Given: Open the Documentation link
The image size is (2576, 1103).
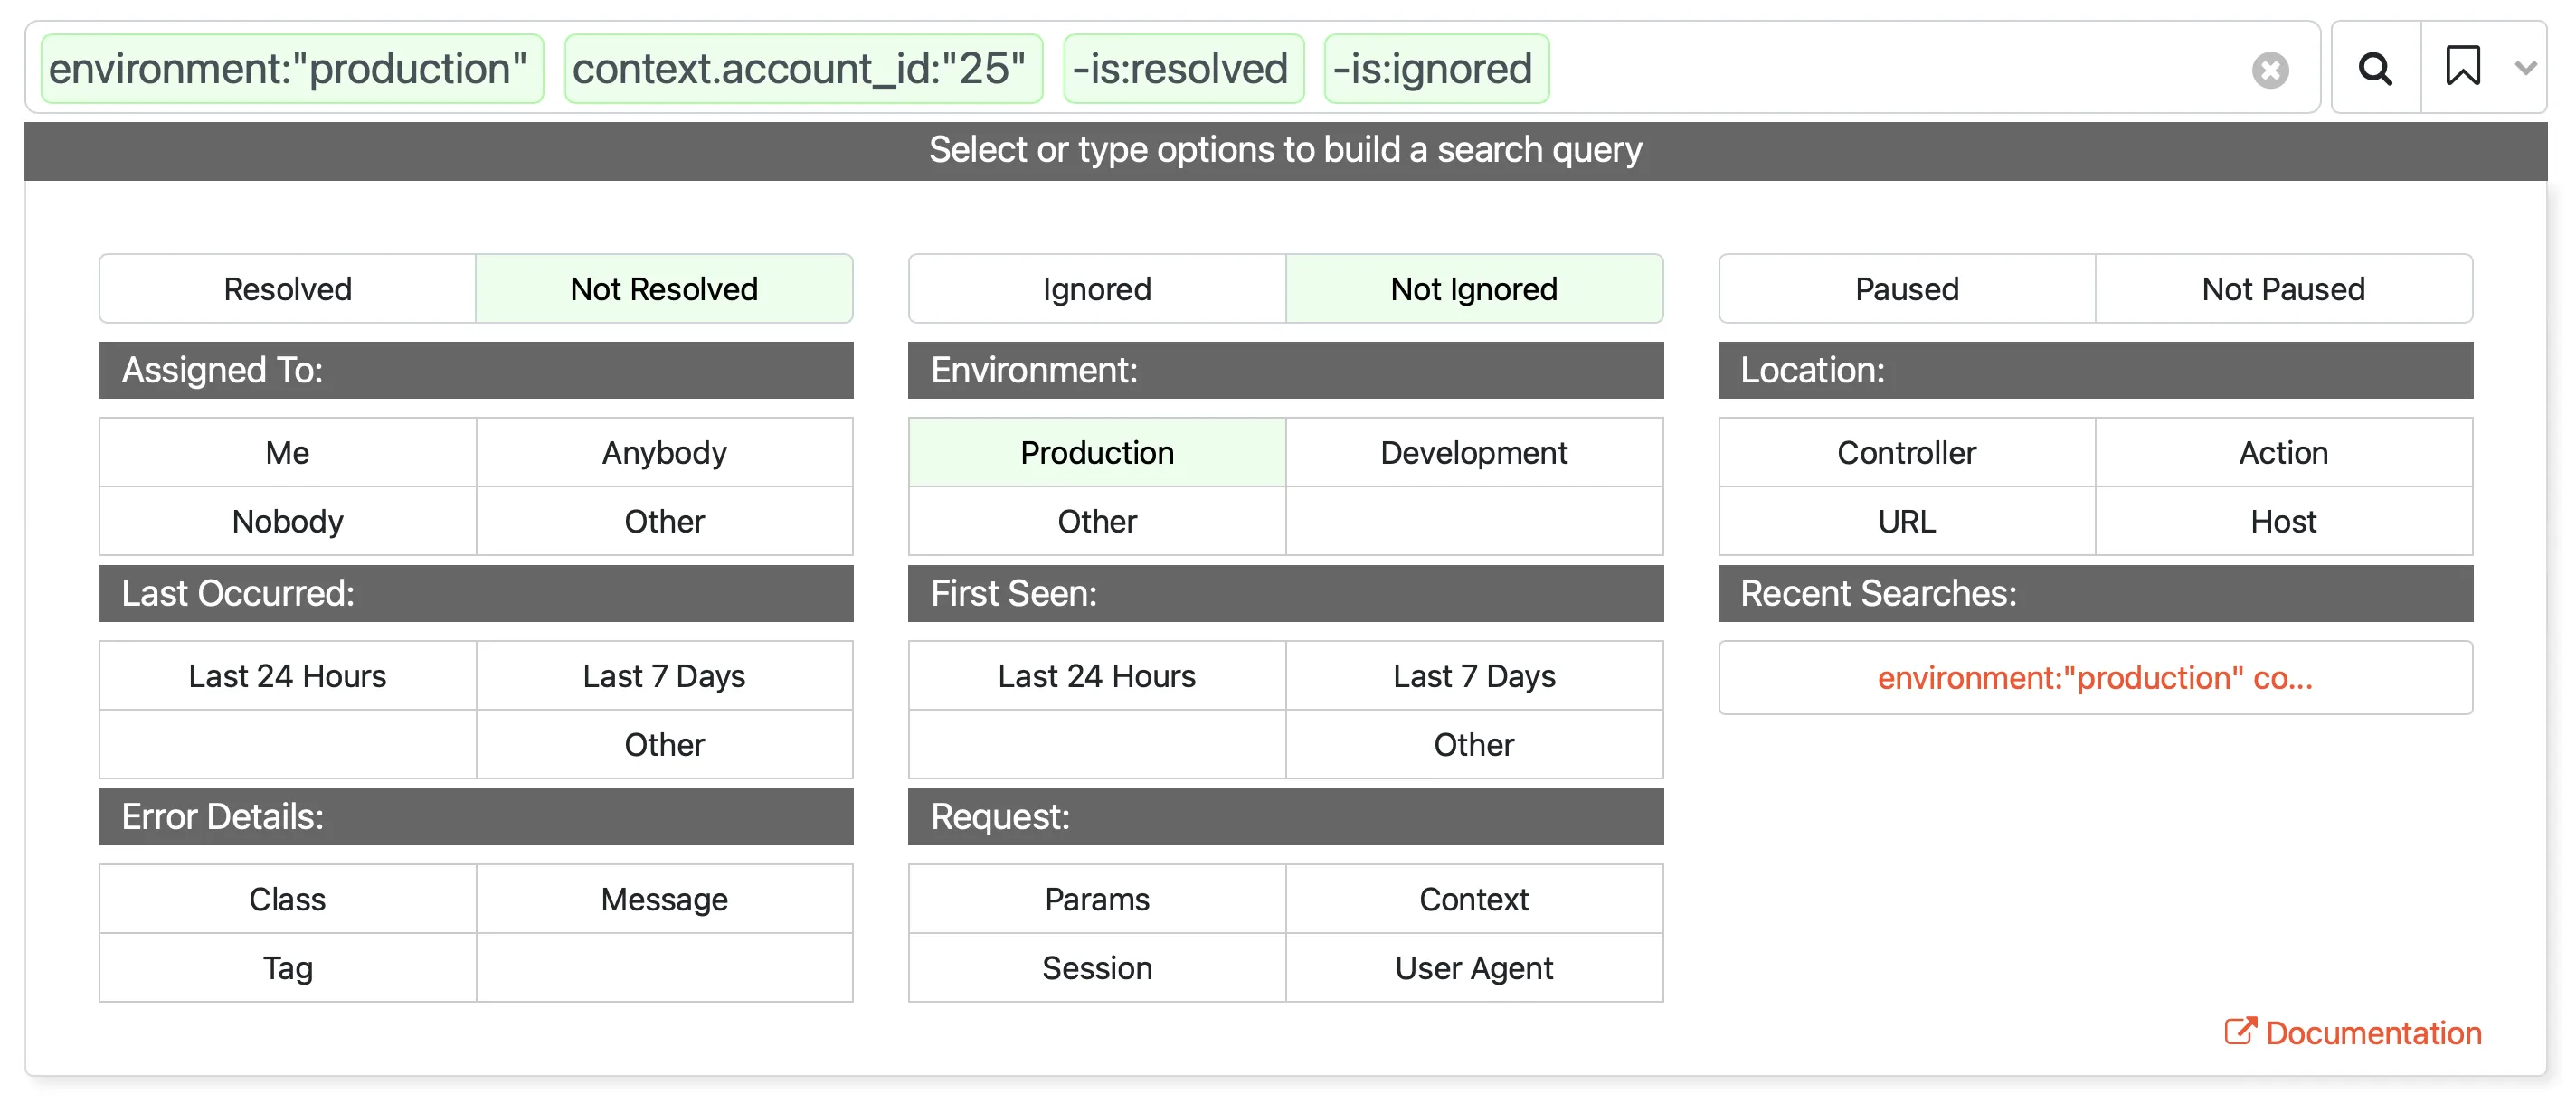Looking at the screenshot, I should point(2372,1031).
